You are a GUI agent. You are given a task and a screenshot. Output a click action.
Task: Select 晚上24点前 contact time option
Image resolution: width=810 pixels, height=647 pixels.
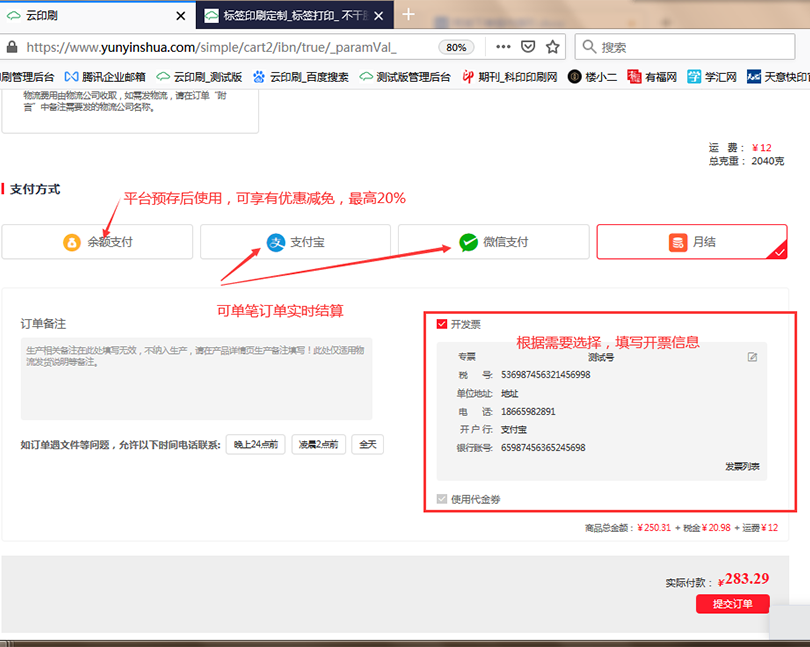click(256, 445)
